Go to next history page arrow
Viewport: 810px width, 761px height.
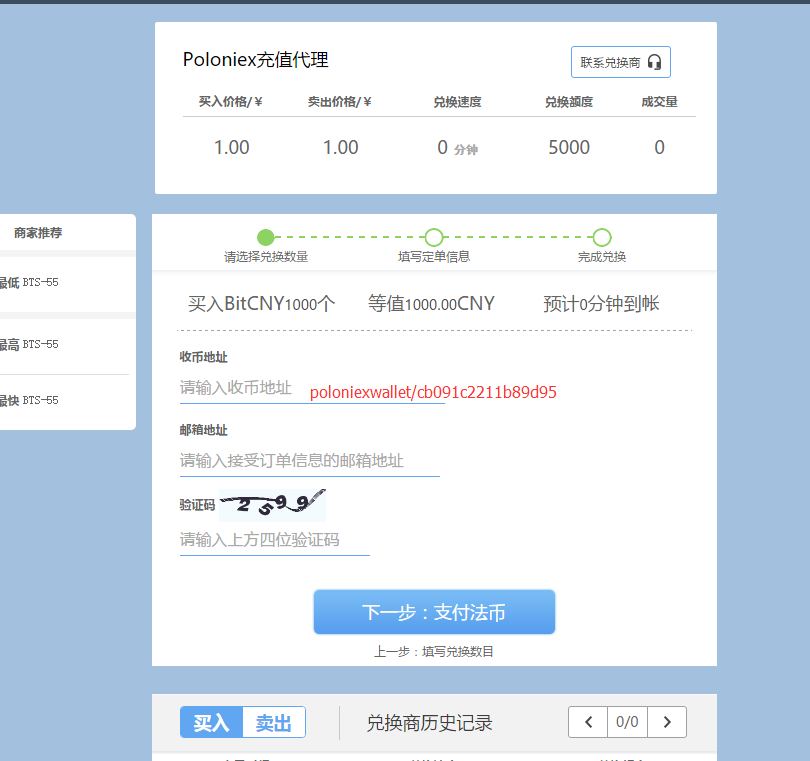click(667, 722)
